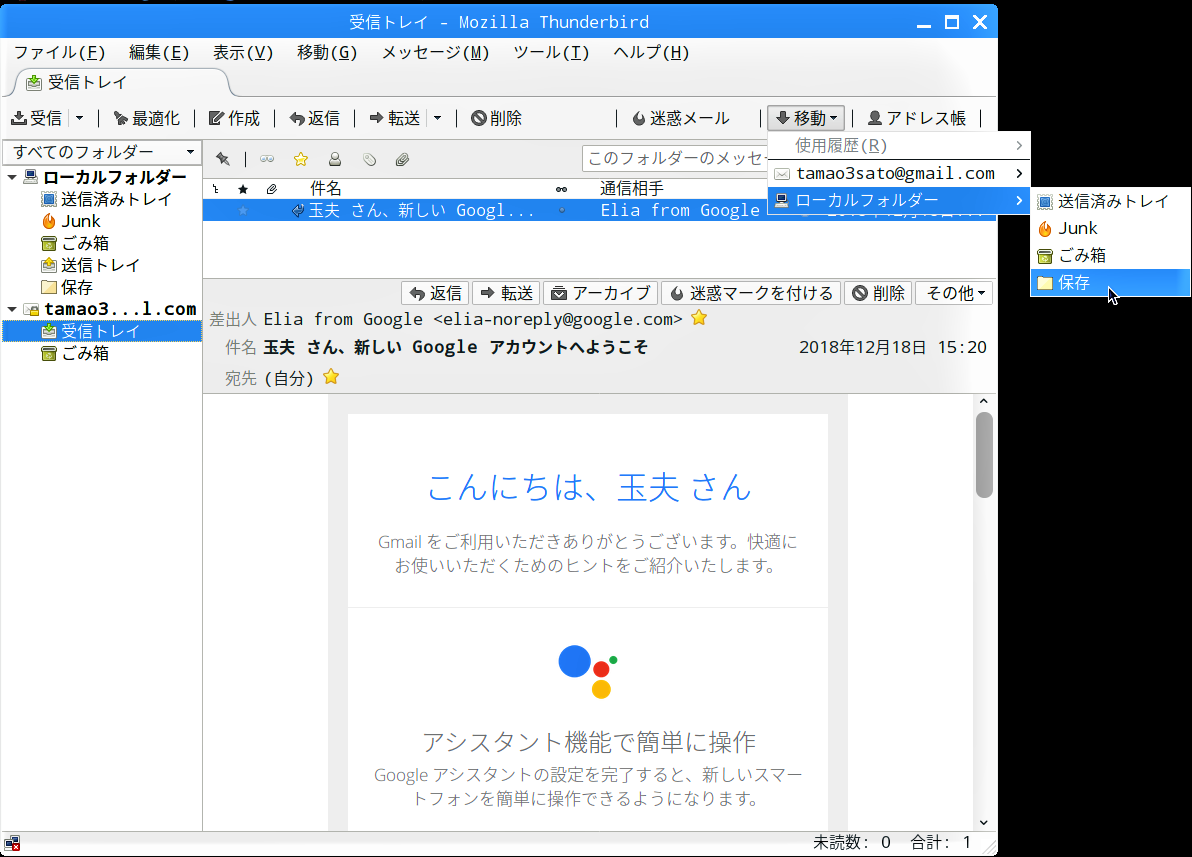Choose ごみ箱 in the move submenu
The image size is (1192, 857).
tap(1111, 256)
